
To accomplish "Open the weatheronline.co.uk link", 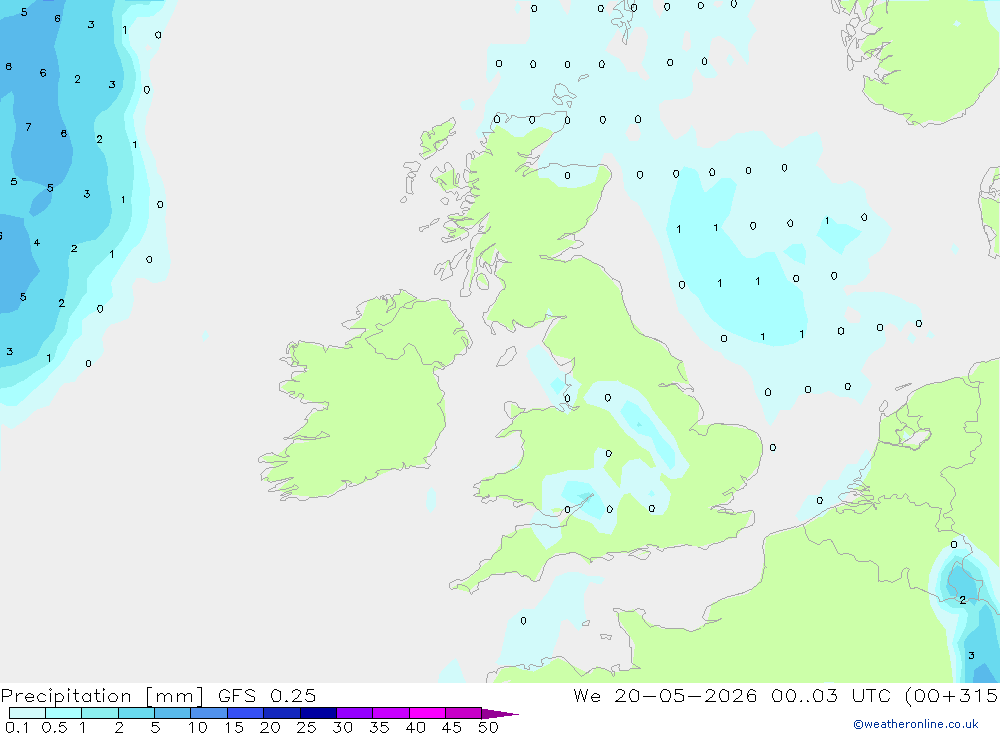I will (916, 724).
